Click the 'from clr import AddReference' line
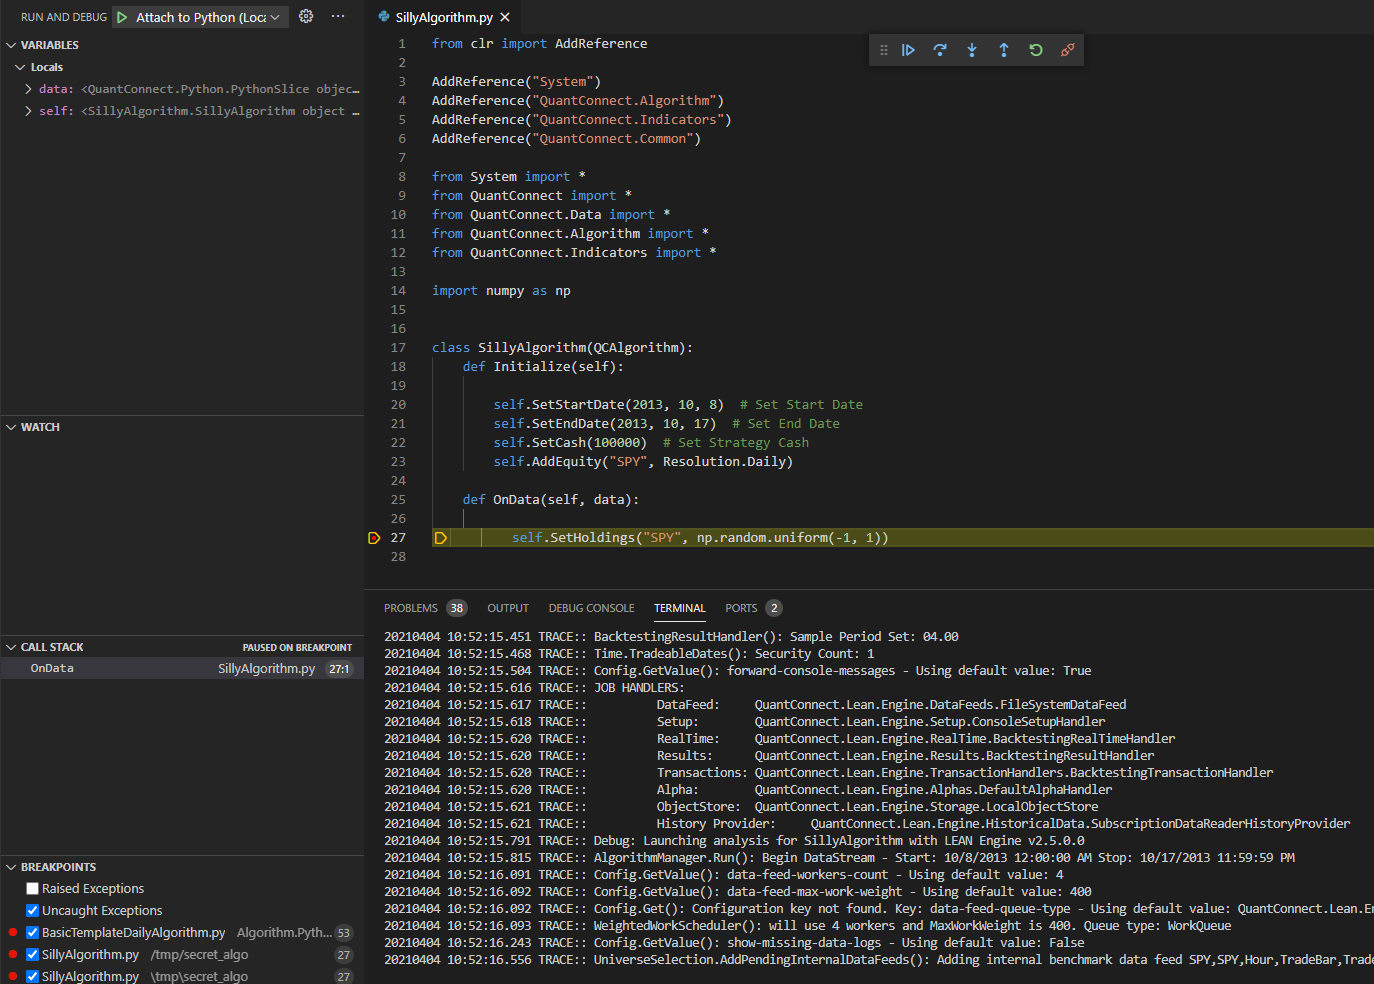 [x=539, y=44]
